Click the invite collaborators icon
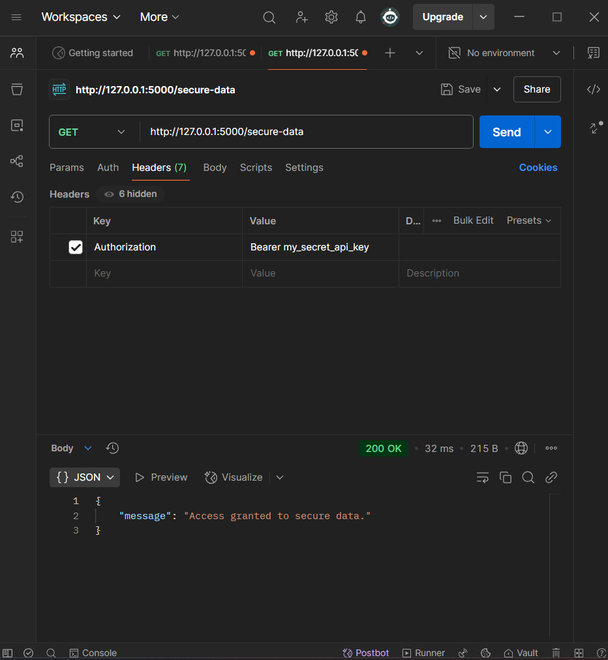The height and width of the screenshot is (660, 608). tap(301, 17)
